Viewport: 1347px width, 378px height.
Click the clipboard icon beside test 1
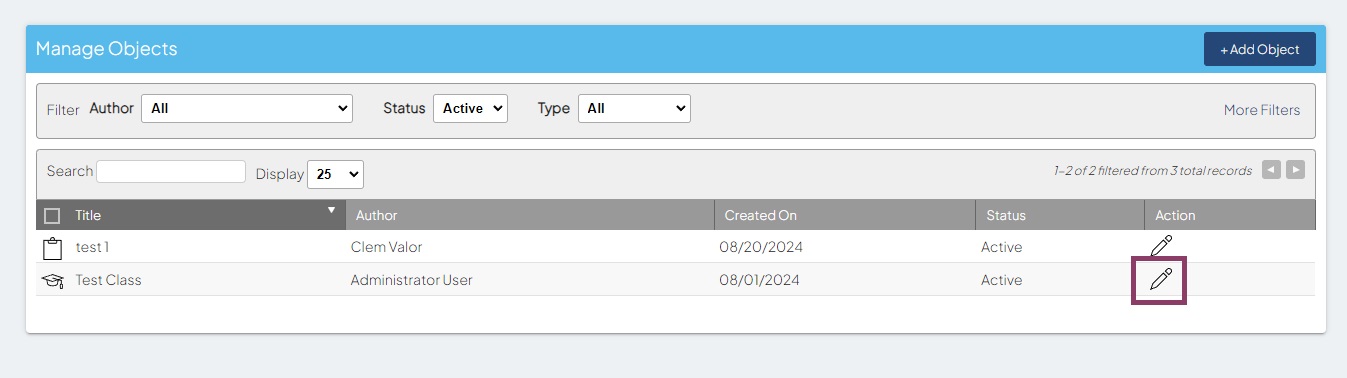pyautogui.click(x=52, y=247)
